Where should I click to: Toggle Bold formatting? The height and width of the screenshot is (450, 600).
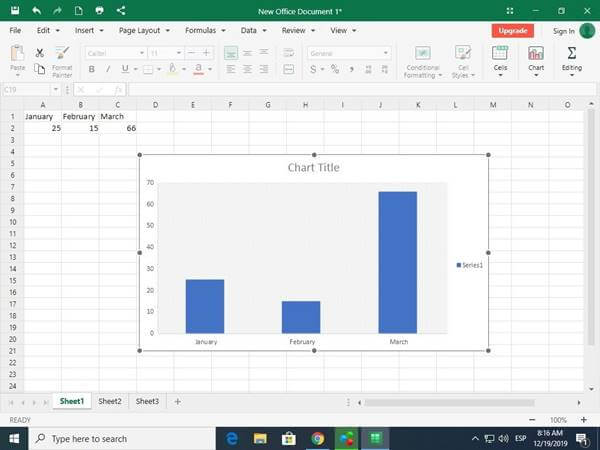pyautogui.click(x=92, y=69)
